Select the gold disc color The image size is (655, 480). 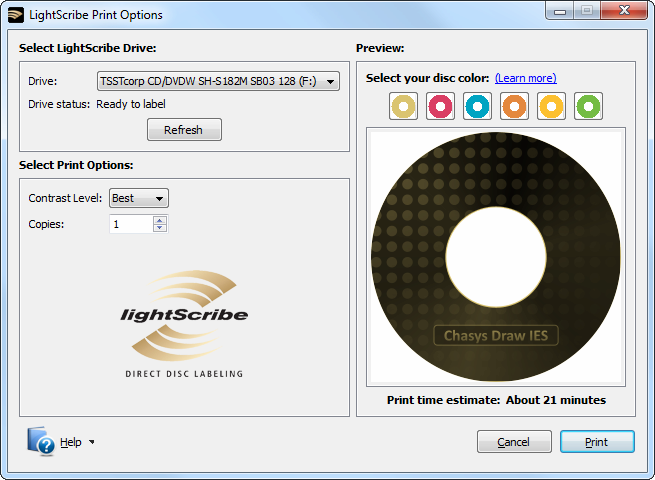(x=403, y=106)
